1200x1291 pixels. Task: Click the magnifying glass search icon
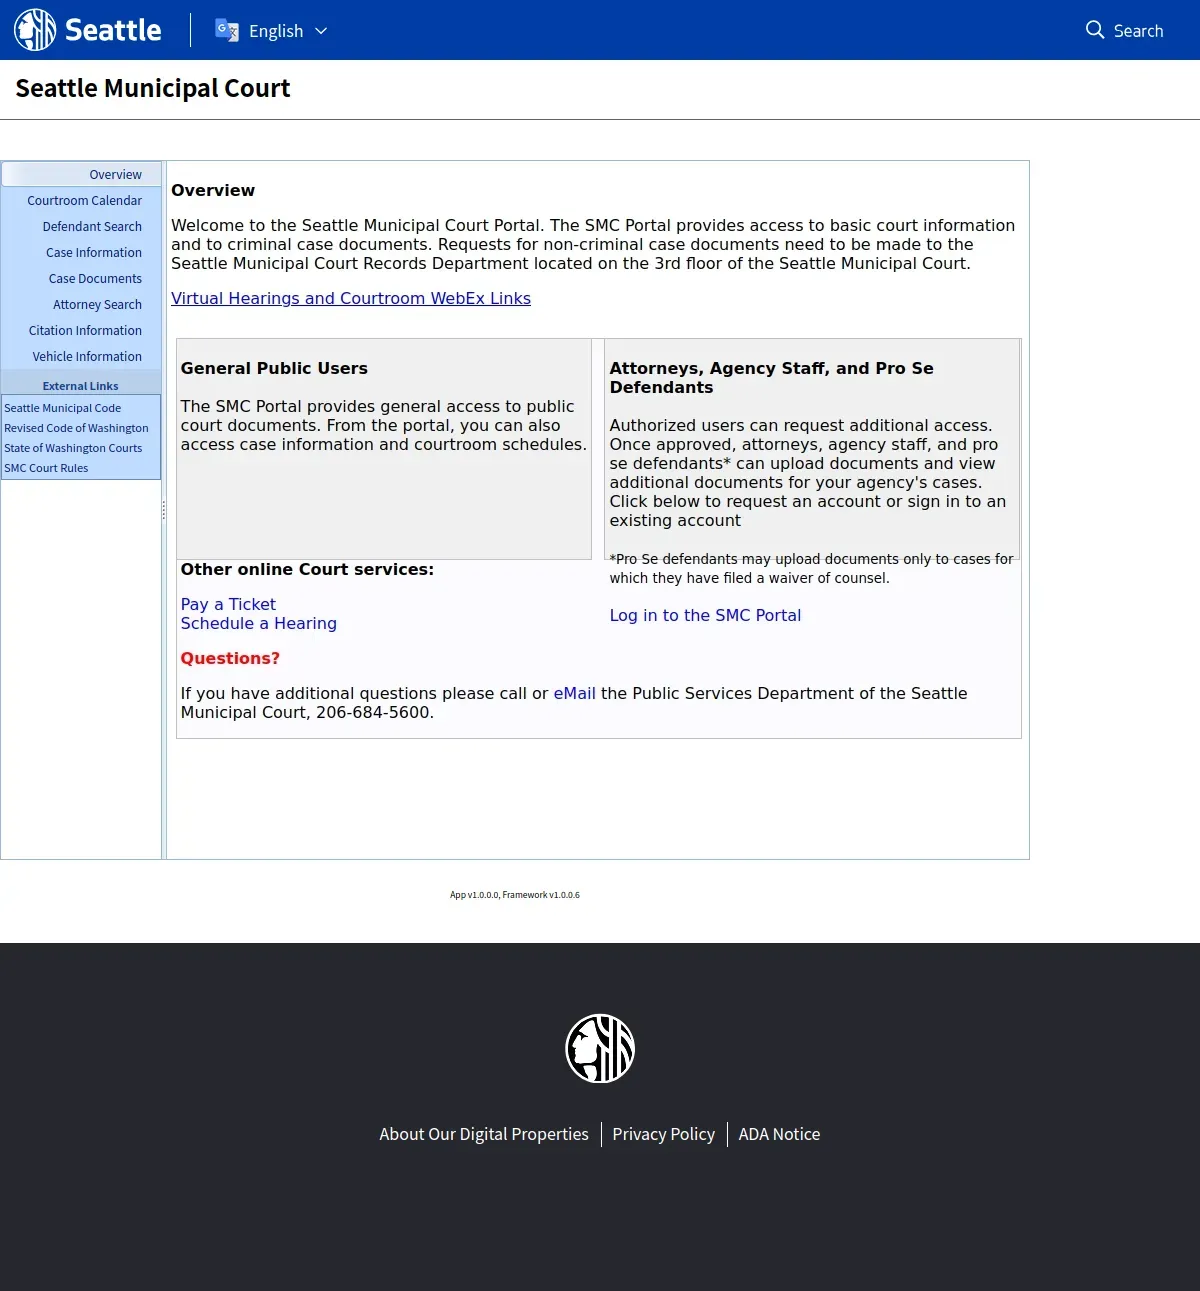coord(1095,30)
